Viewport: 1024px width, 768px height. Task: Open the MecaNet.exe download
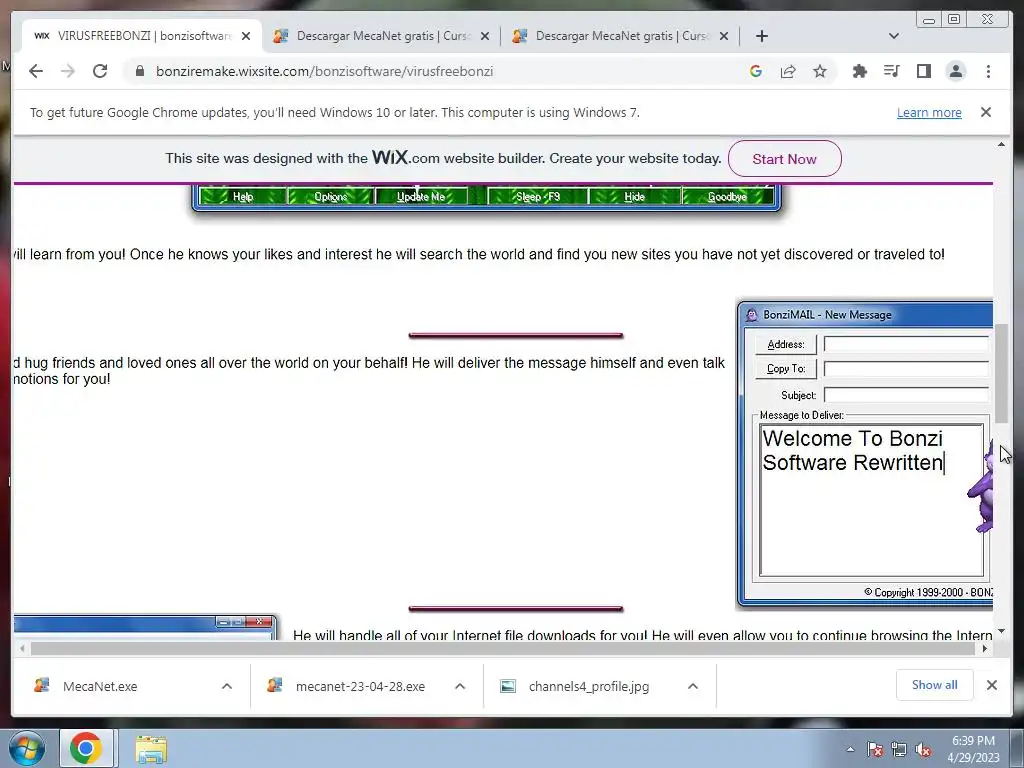tap(98, 686)
